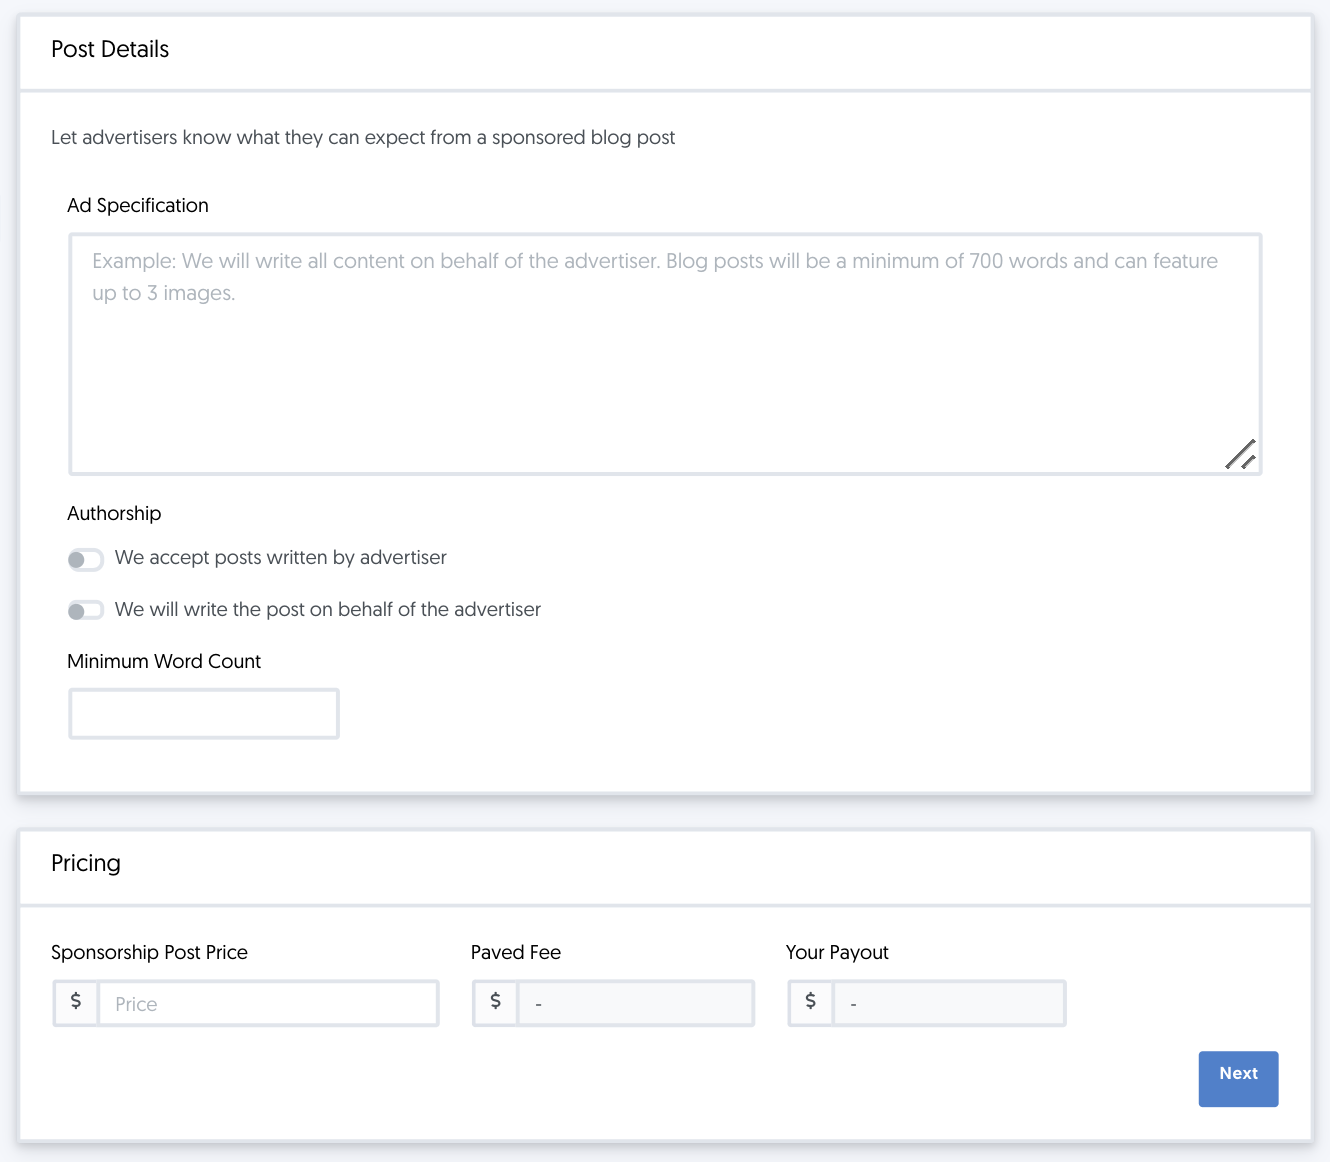Click the Minimum Word Count field
Viewport: 1330px width, 1162px height.
tap(203, 713)
